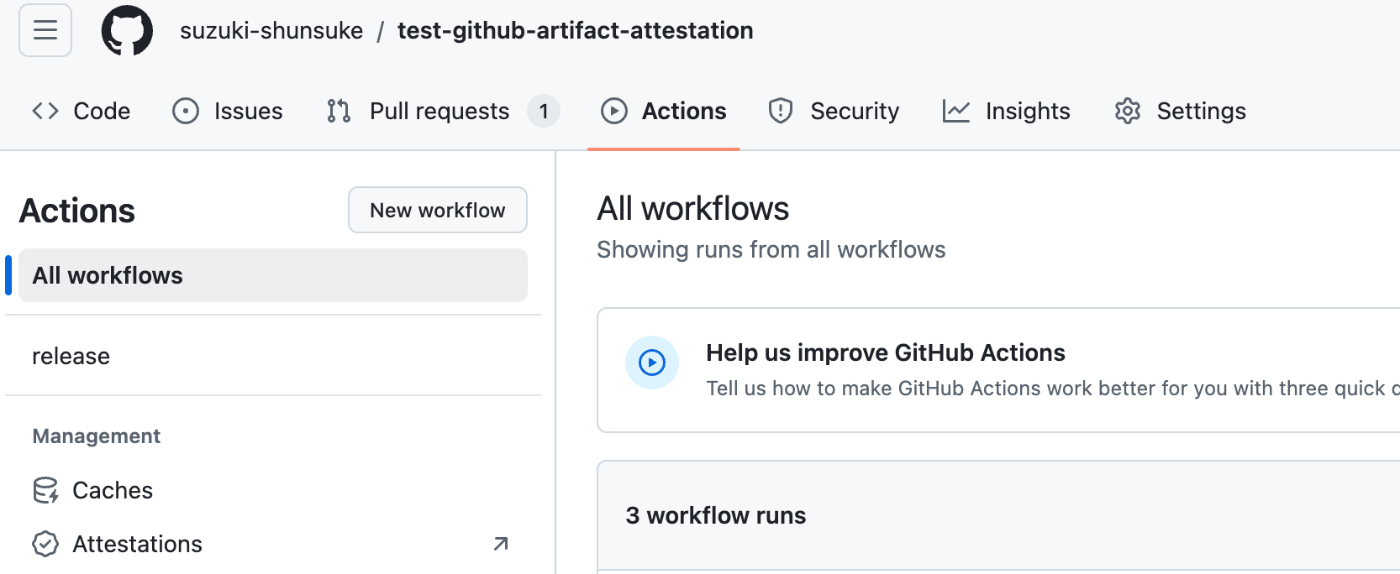Image resolution: width=1400 pixels, height=574 pixels.
Task: Click the Help us improve GitHub Actions heading
Action: point(886,353)
